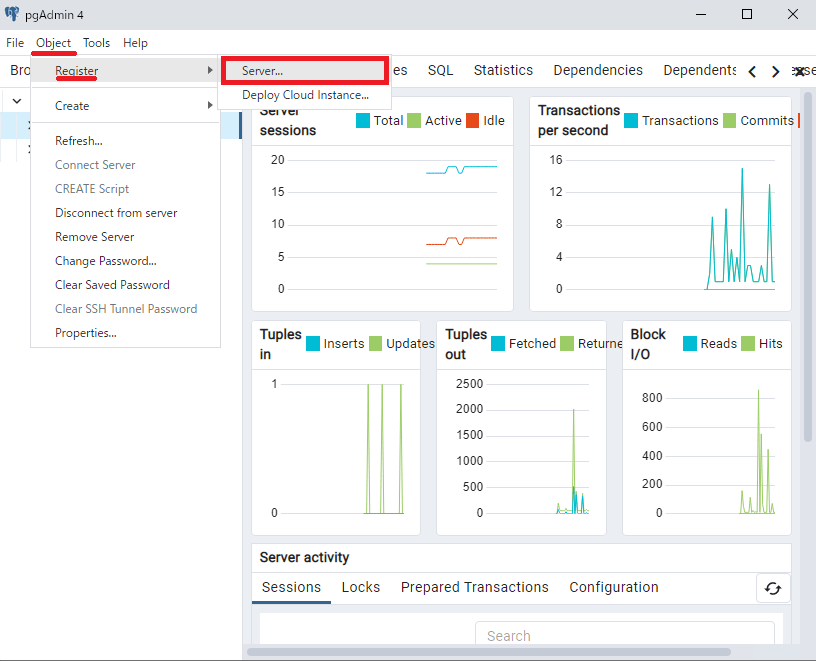816x661 pixels.
Task: Click the Inserts legend blue square
Action: point(313,344)
